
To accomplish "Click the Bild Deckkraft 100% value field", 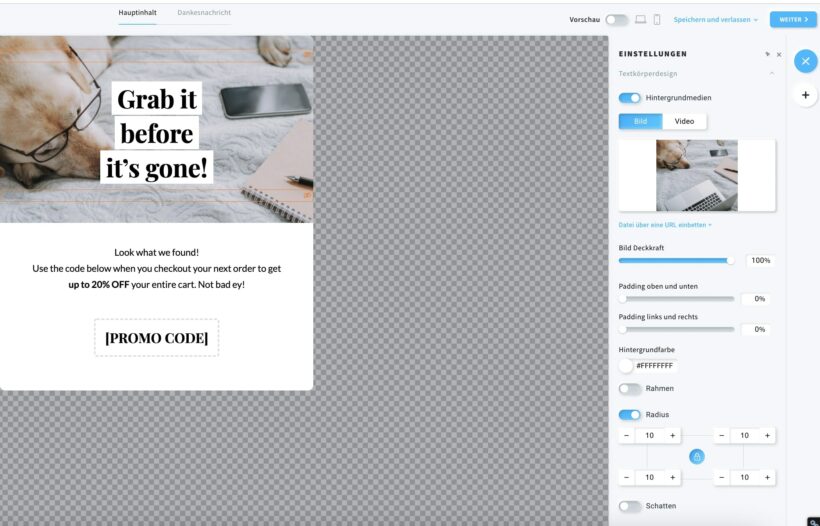I will tap(760, 260).
